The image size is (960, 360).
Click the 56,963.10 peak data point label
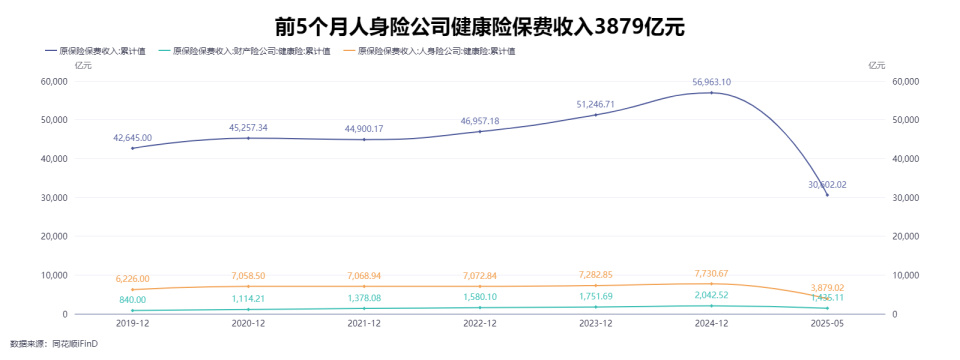tap(711, 82)
